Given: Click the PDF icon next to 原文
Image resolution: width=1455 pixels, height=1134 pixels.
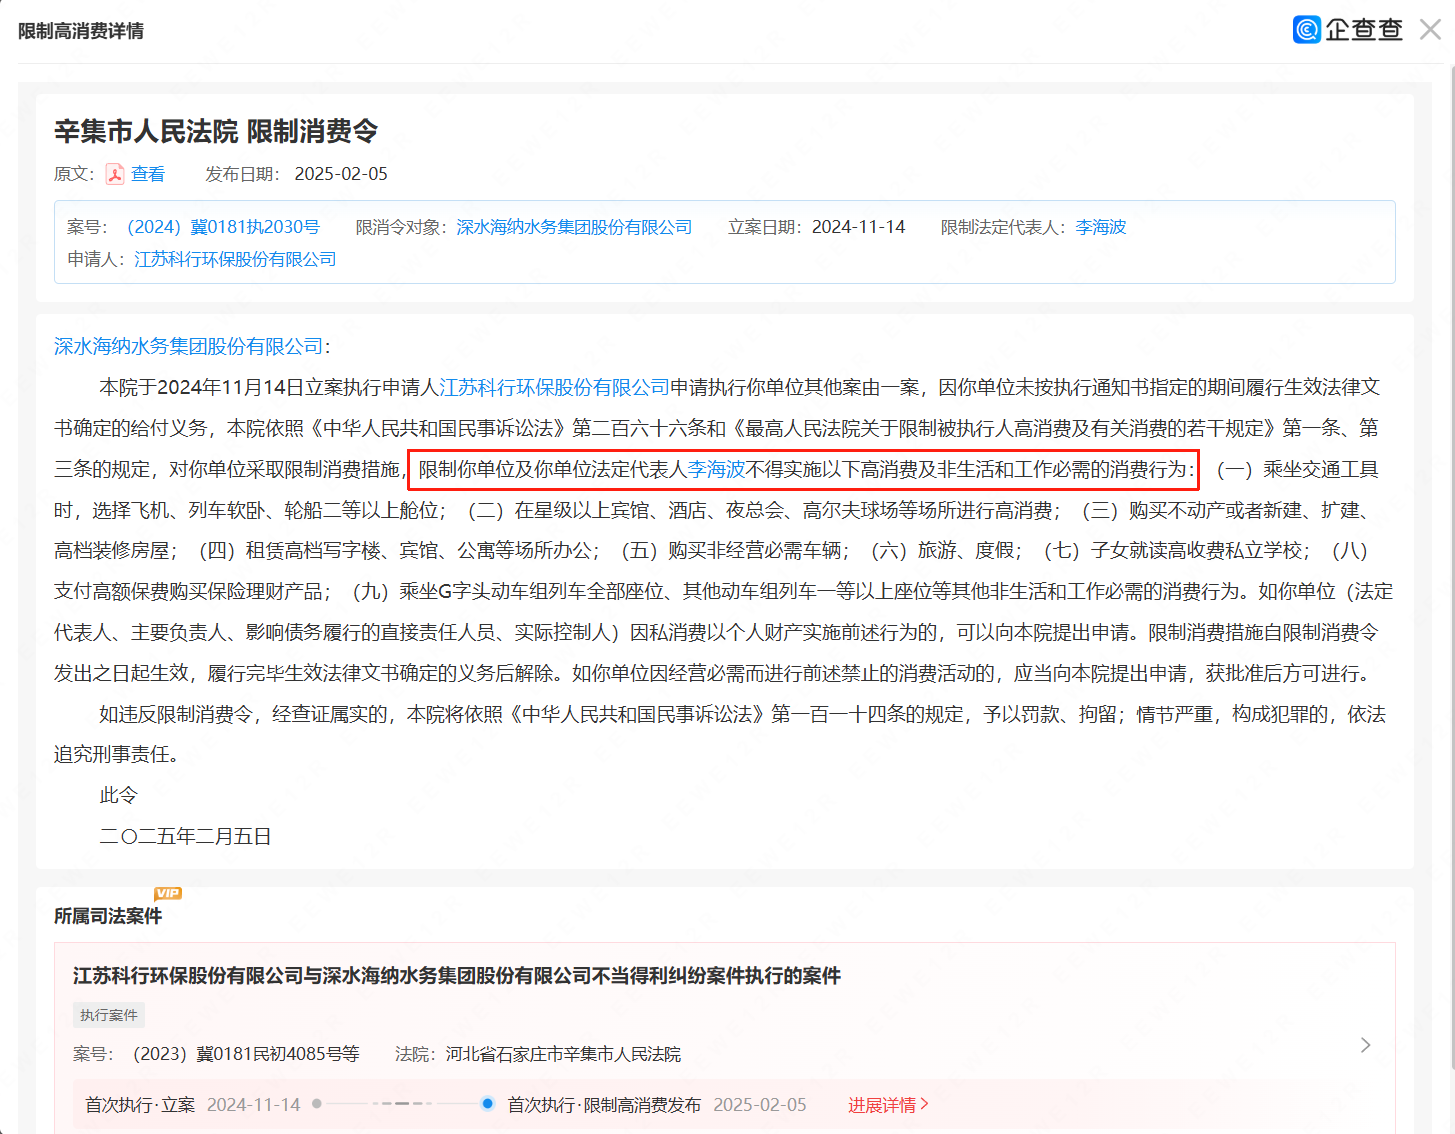Looking at the screenshot, I should pos(115,174).
